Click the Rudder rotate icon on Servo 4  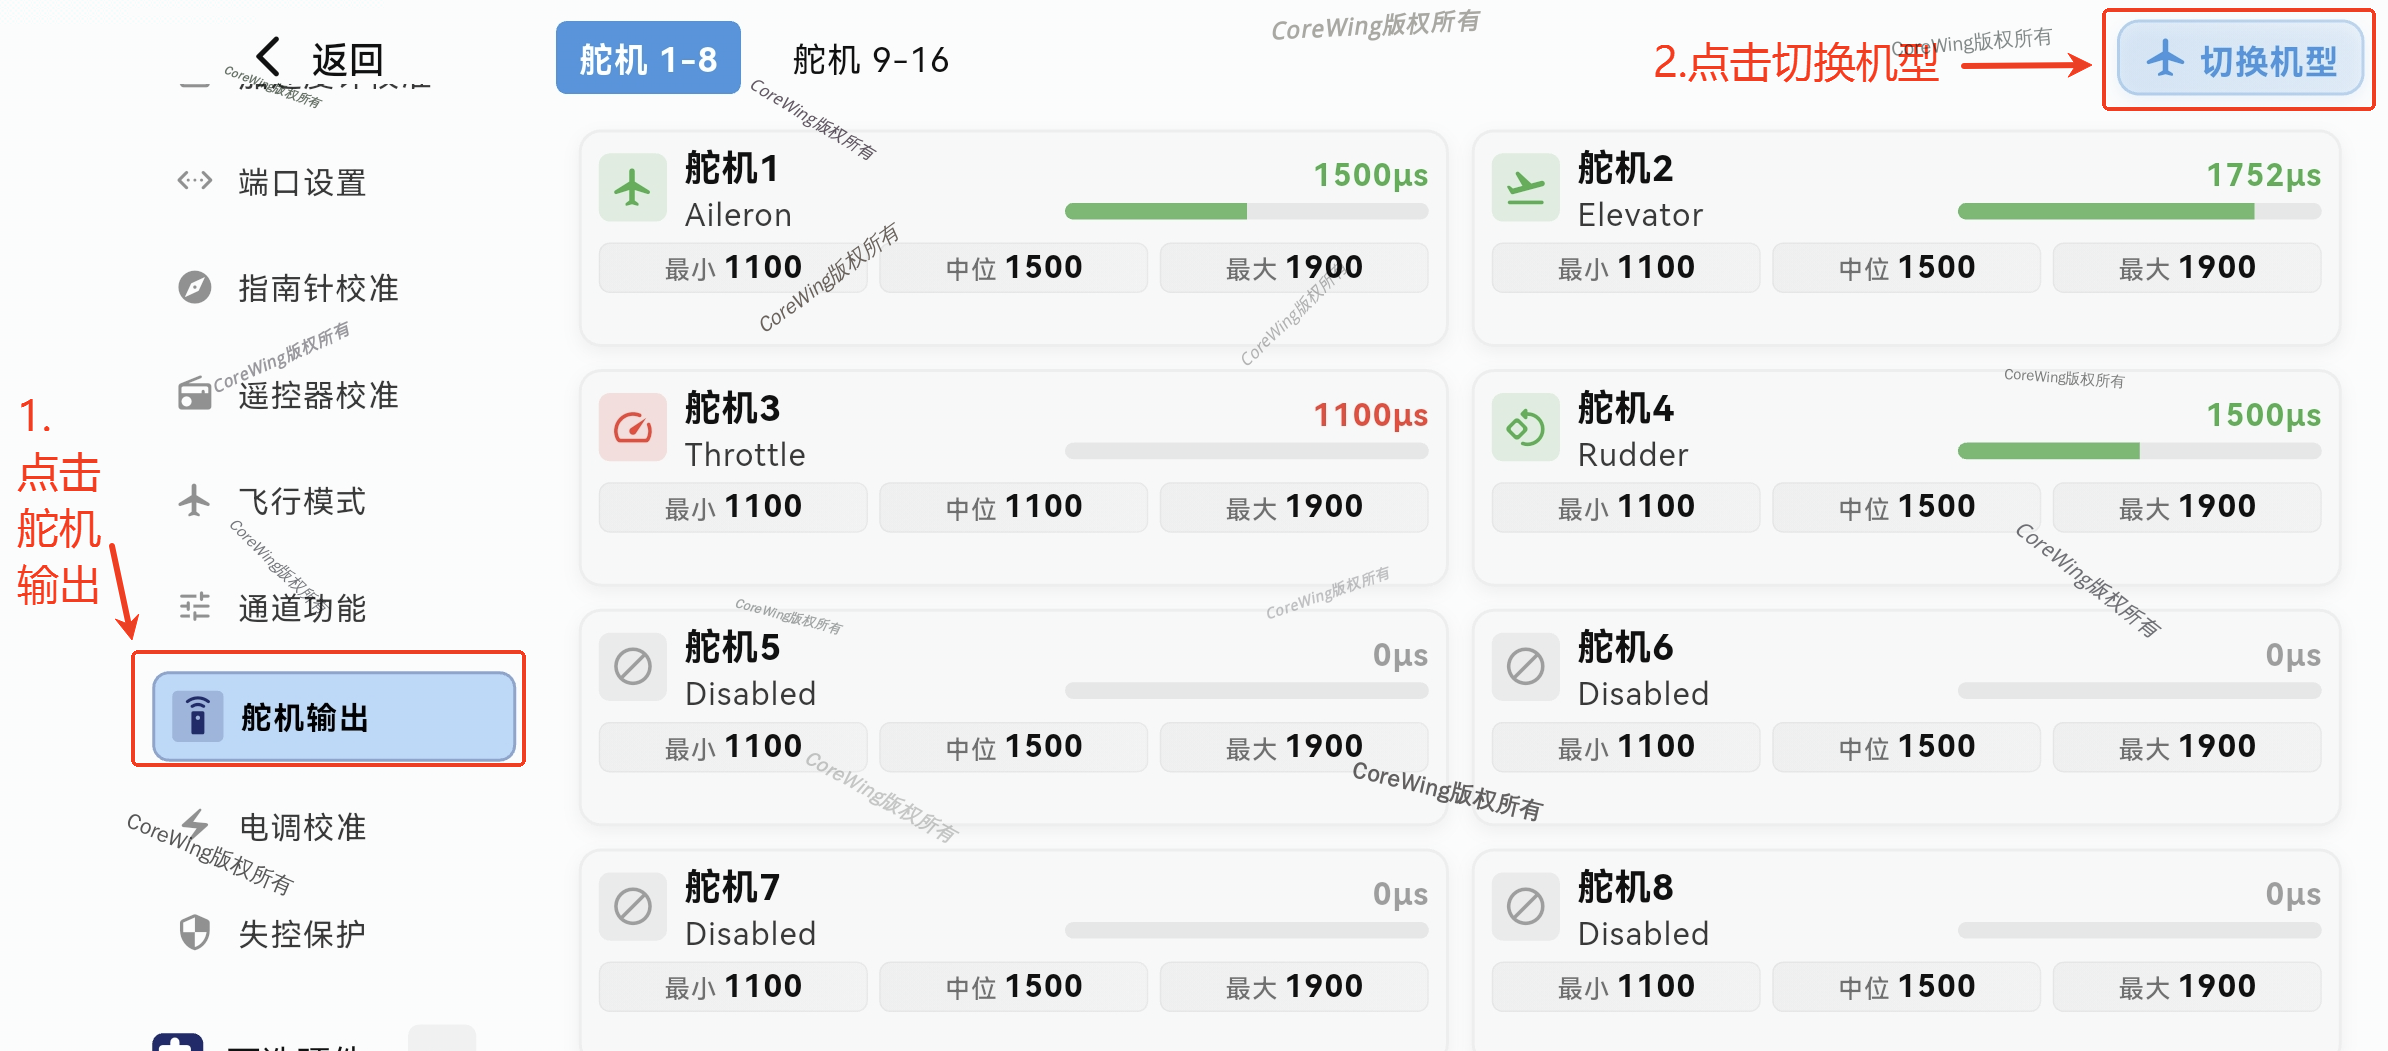point(1525,428)
